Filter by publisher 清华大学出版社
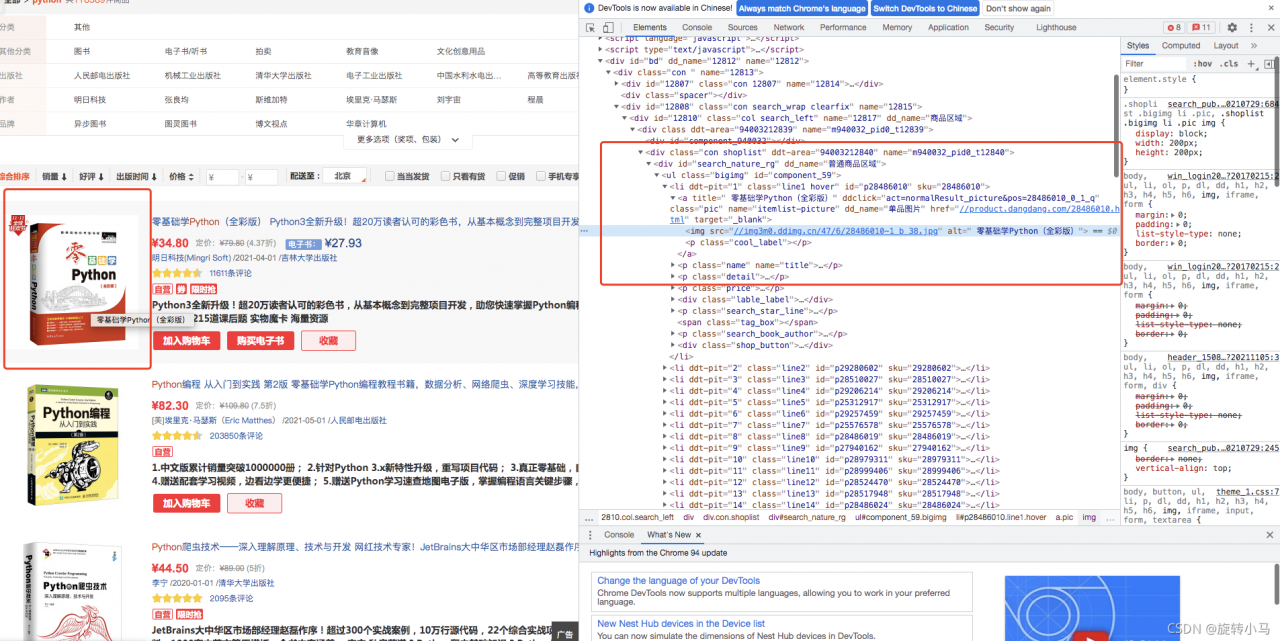1280x641 pixels. [x=285, y=75]
